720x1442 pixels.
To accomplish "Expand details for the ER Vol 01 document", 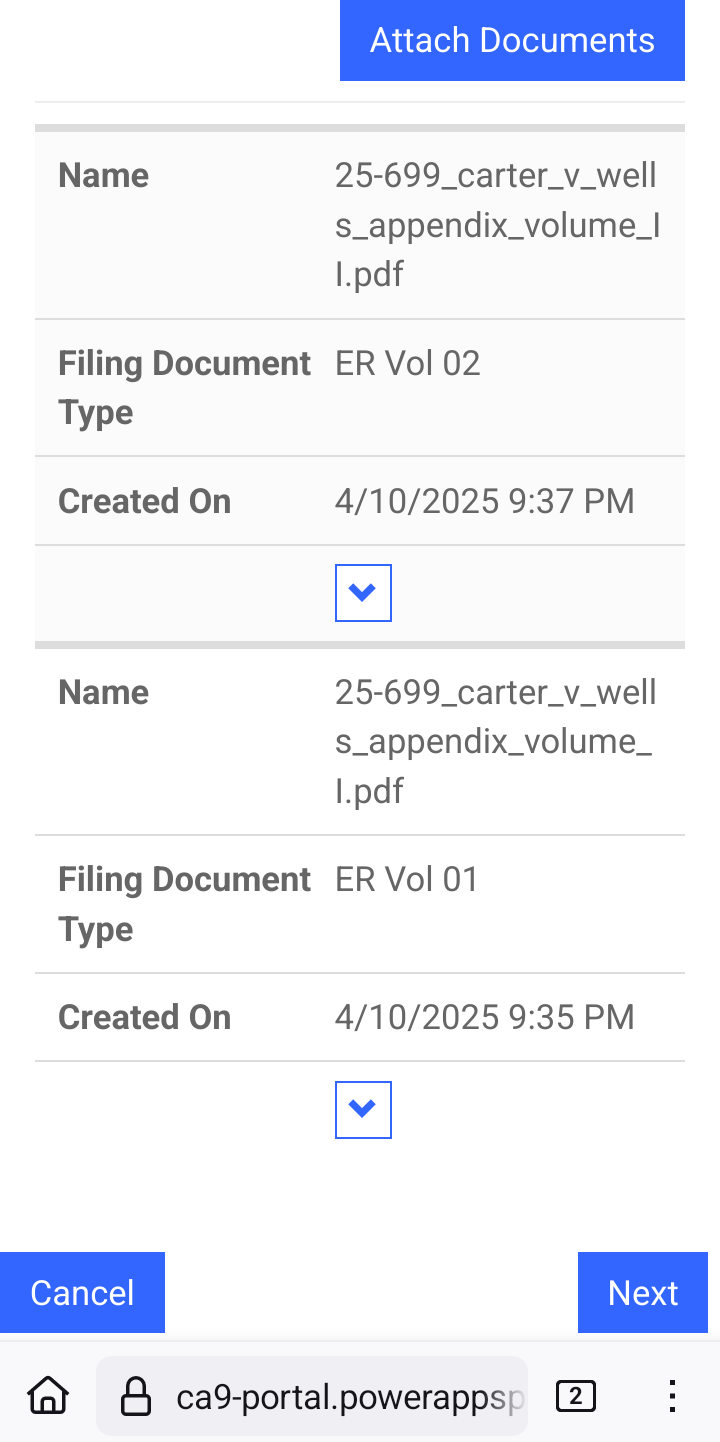I will [363, 1110].
